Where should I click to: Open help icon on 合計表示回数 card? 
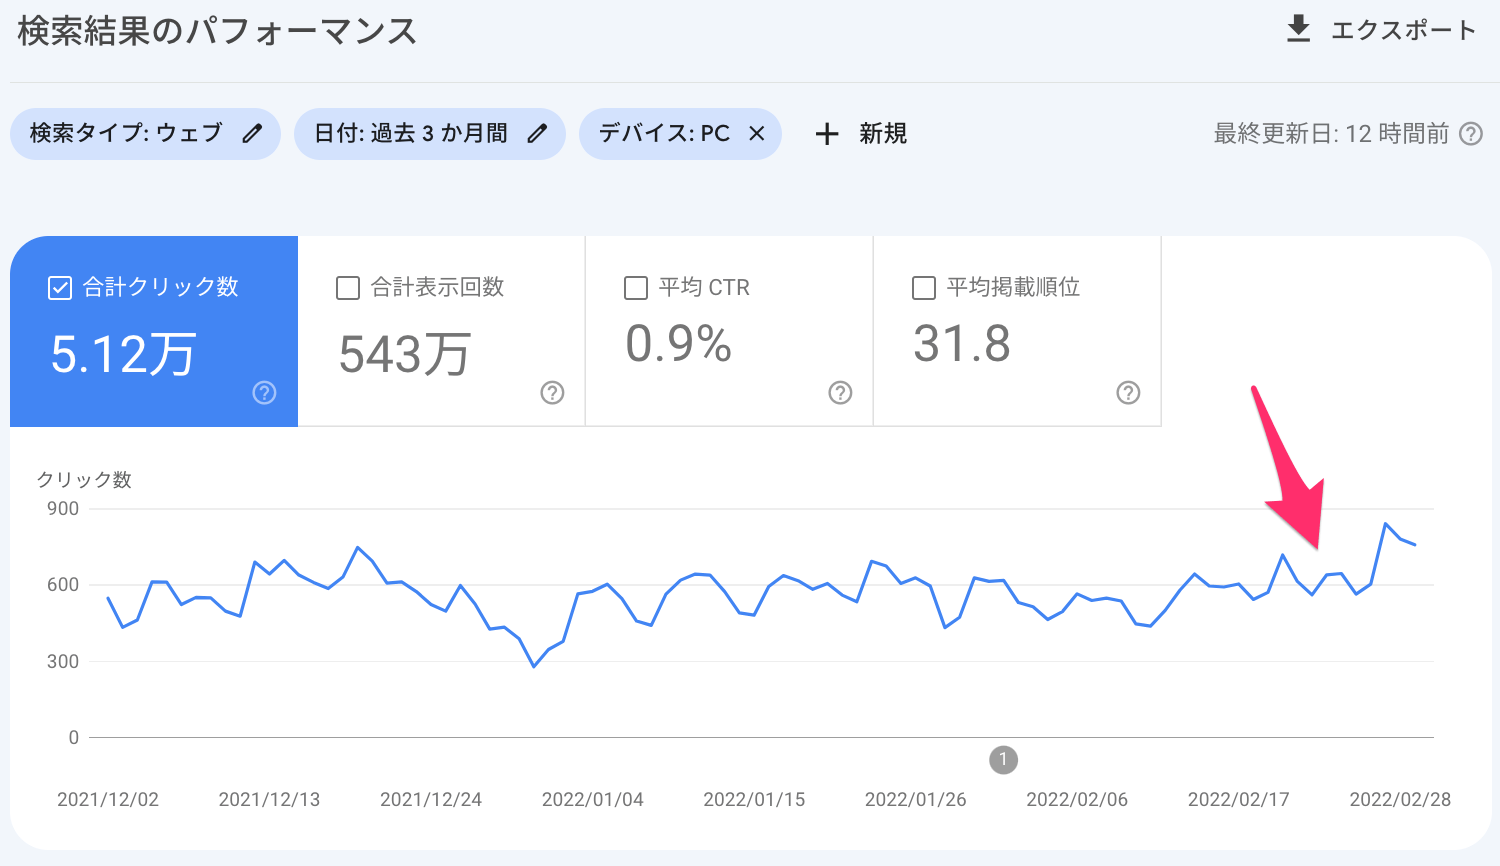click(x=552, y=393)
